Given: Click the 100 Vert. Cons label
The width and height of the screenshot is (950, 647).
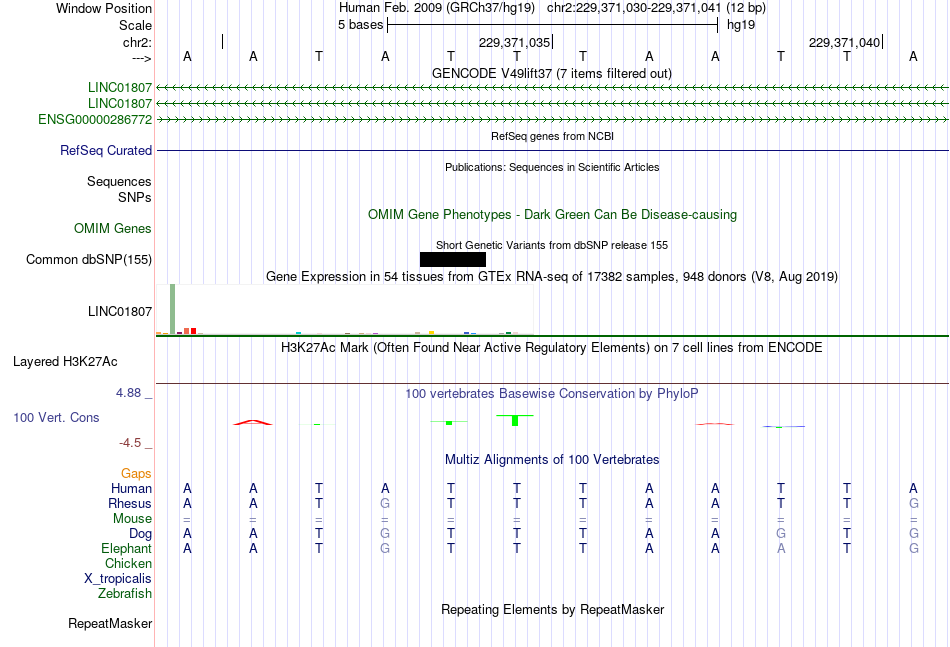Looking at the screenshot, I should [x=56, y=417].
